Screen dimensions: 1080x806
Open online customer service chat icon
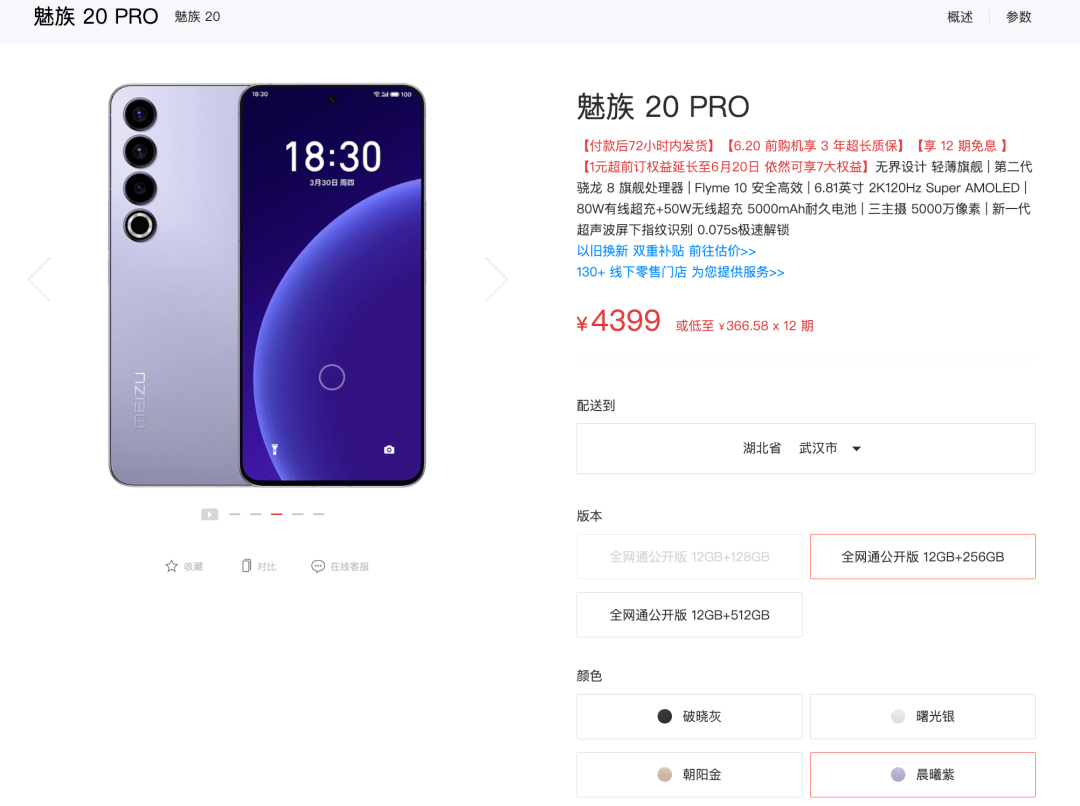[x=318, y=566]
